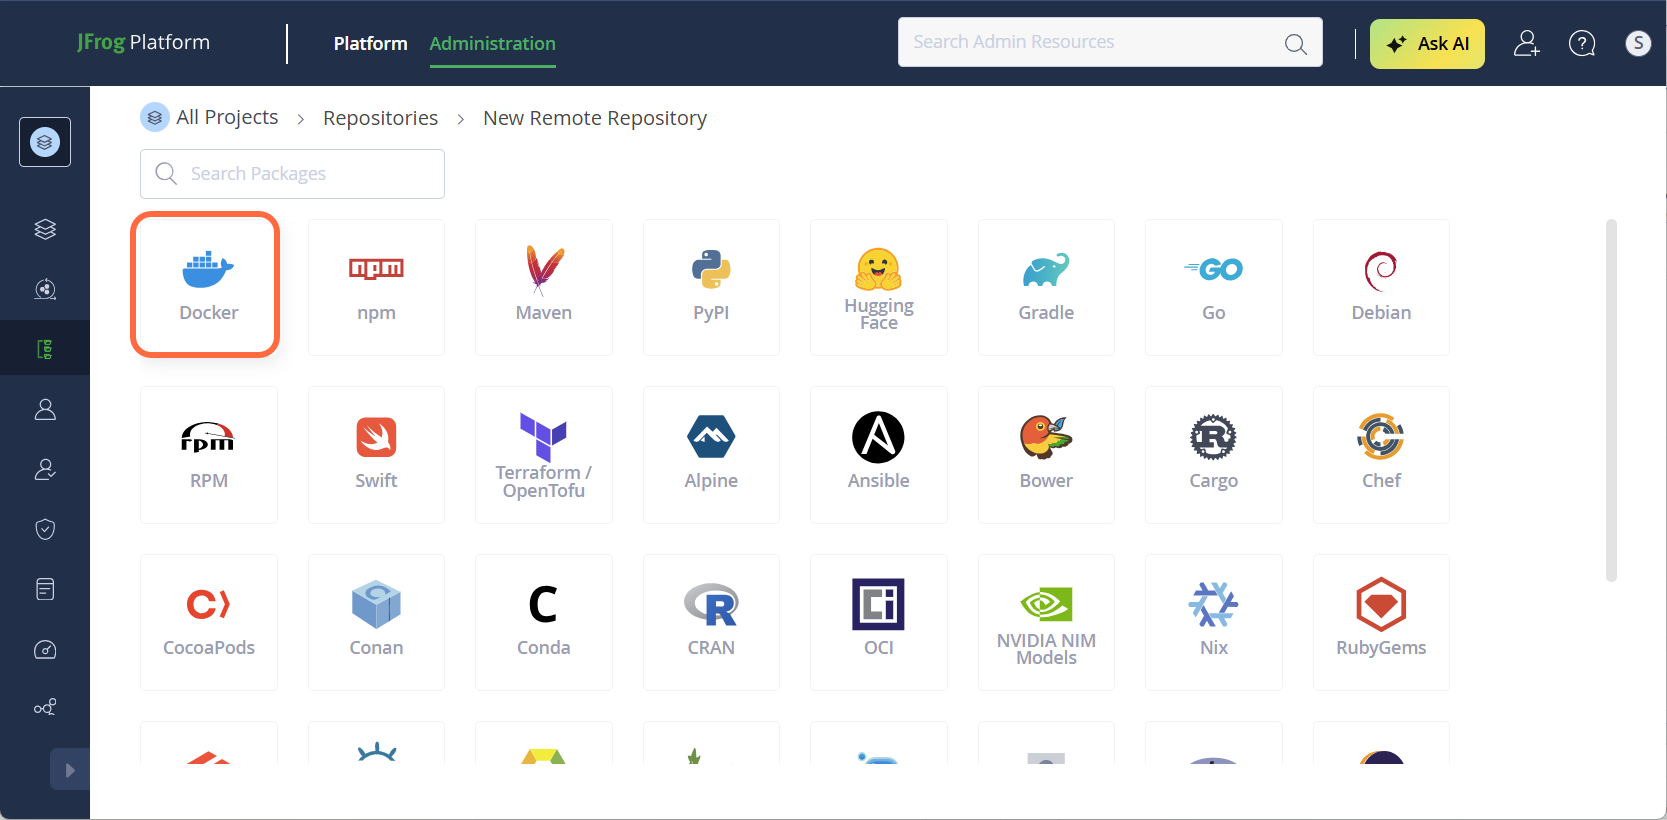Click the Ask AI button
Screen dimensions: 1667x820
click(1427, 44)
